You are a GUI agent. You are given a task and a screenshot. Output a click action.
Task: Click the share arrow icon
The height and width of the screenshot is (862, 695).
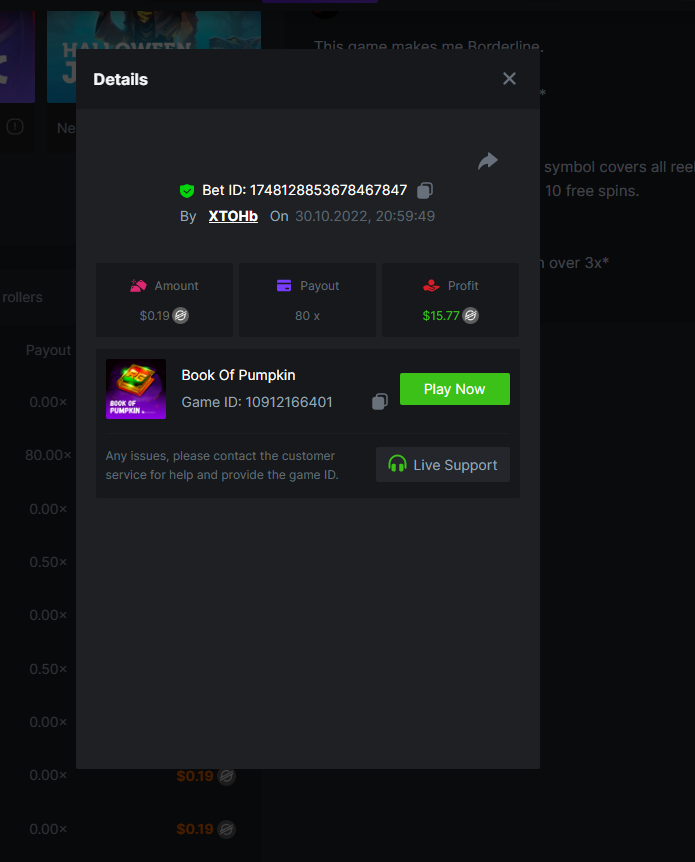488,161
